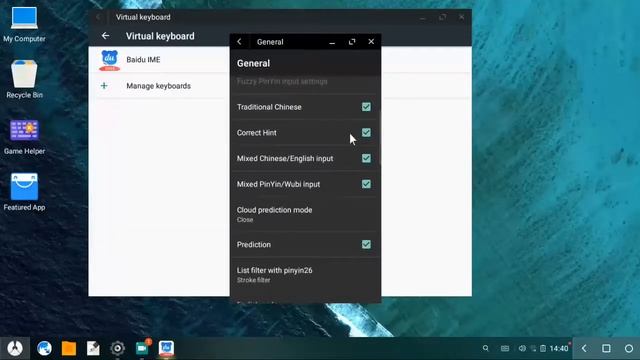The width and height of the screenshot is (640, 360).
Task: Click the network tray icon
Action: coord(533,348)
